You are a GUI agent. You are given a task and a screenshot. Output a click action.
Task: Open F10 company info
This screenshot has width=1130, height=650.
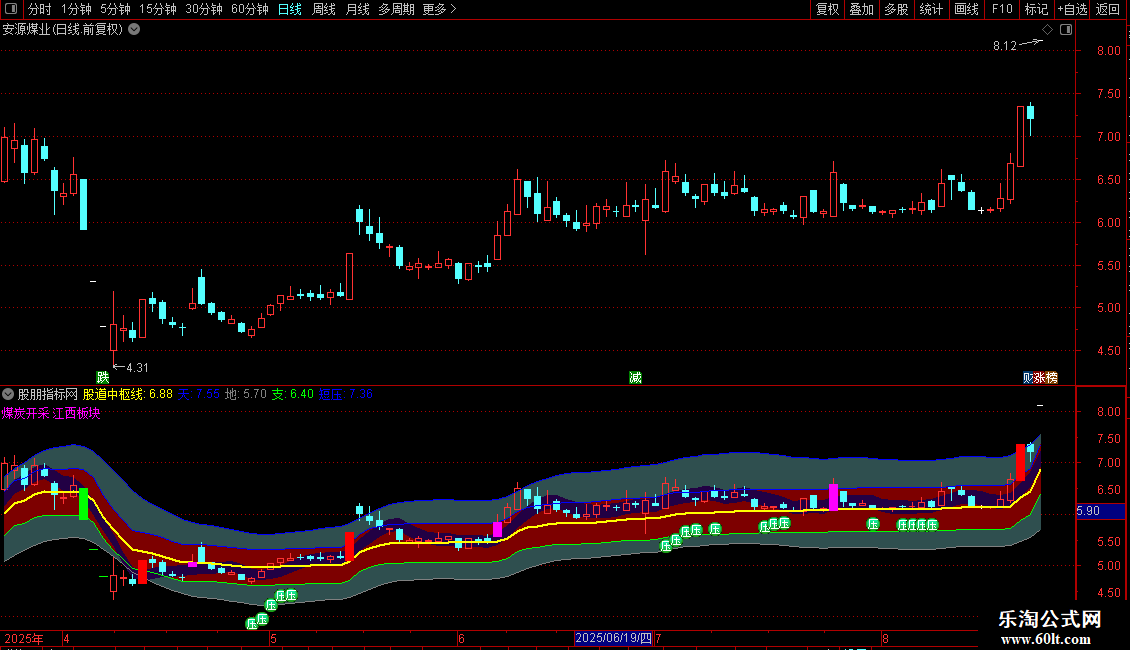[1002, 9]
